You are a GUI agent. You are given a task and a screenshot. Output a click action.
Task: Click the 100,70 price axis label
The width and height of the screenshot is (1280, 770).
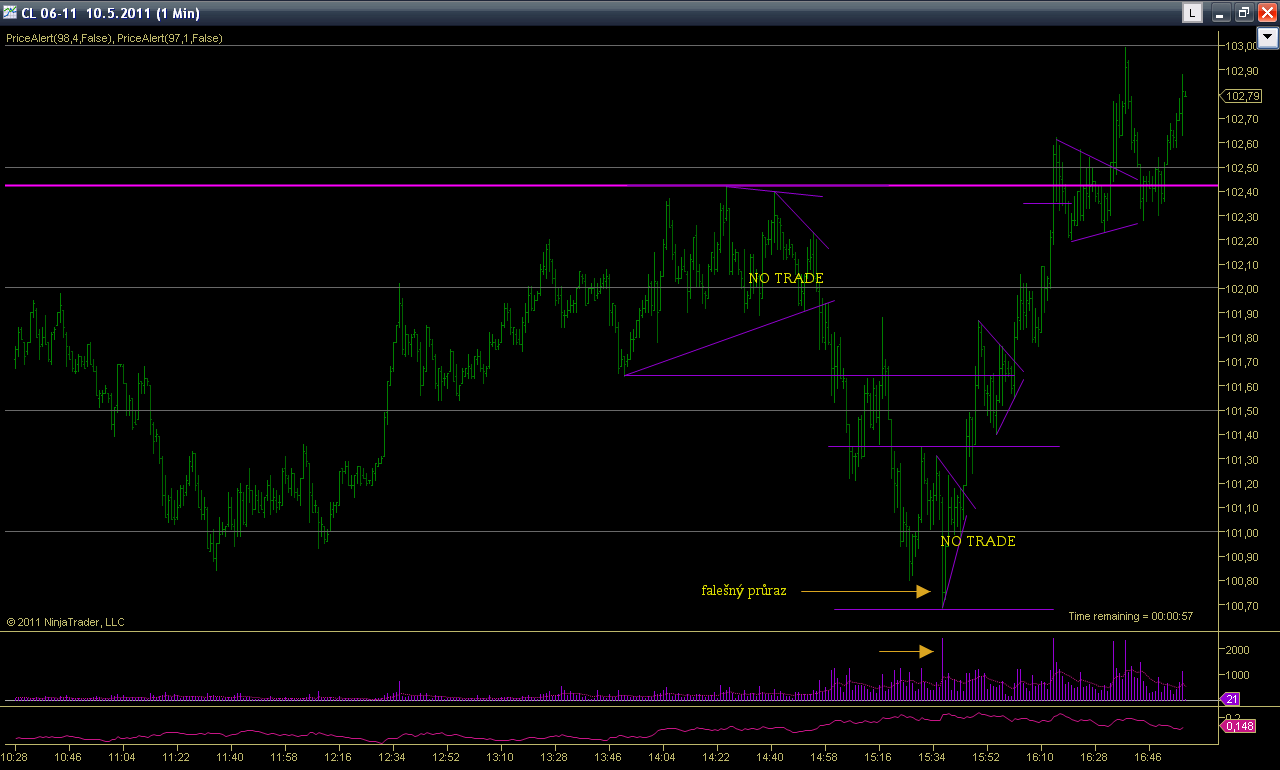(x=1242, y=605)
